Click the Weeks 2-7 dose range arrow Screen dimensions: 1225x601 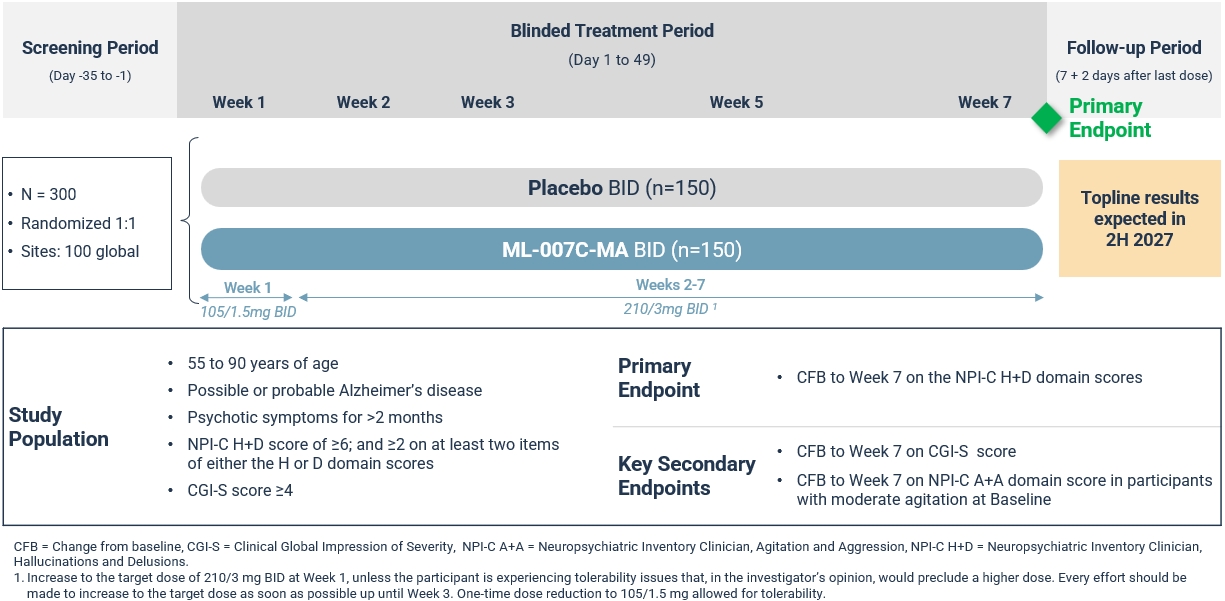(670, 298)
